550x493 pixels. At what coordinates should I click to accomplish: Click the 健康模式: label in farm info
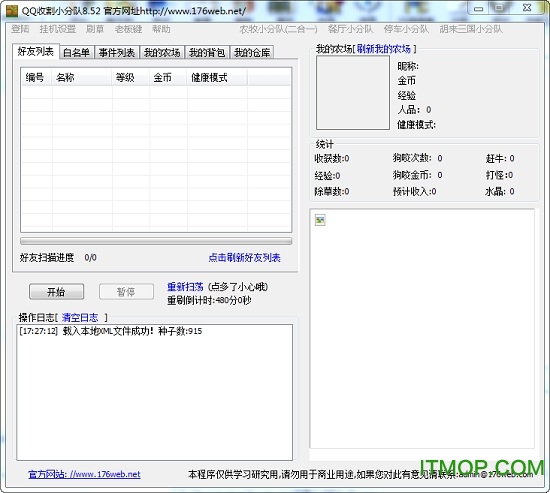(416, 124)
